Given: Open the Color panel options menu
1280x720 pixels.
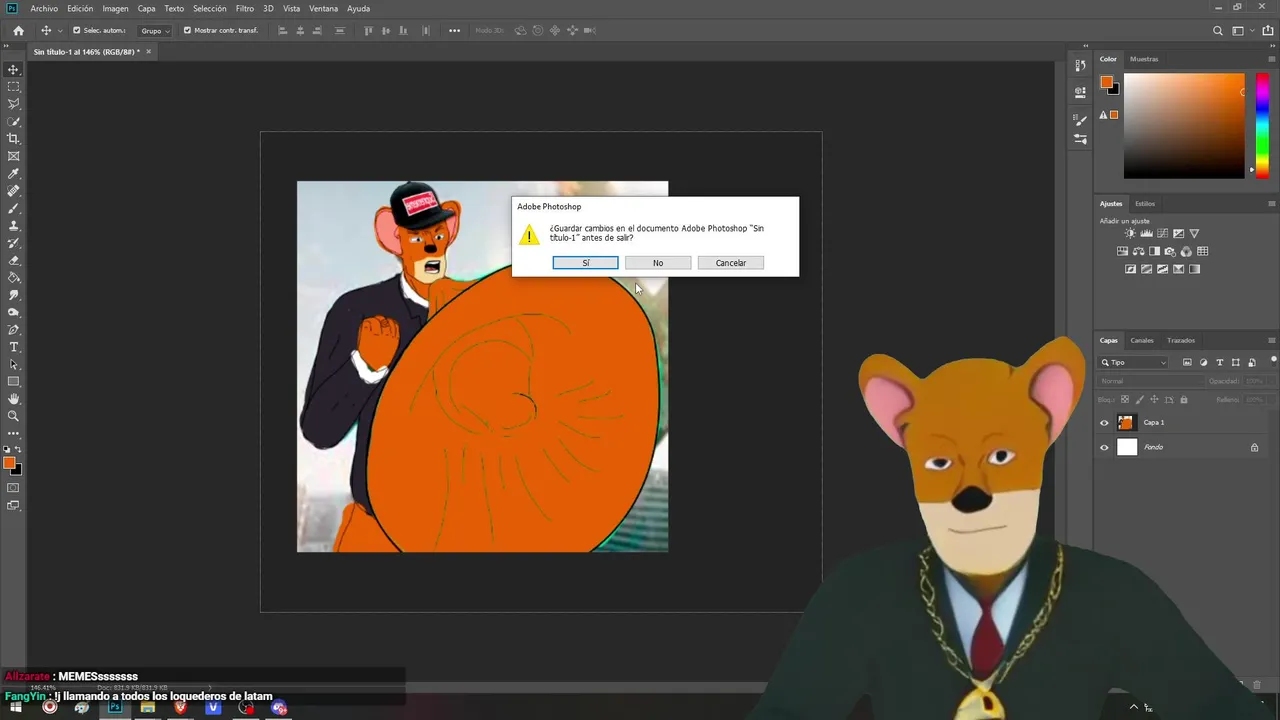Looking at the screenshot, I should pos(1272,59).
